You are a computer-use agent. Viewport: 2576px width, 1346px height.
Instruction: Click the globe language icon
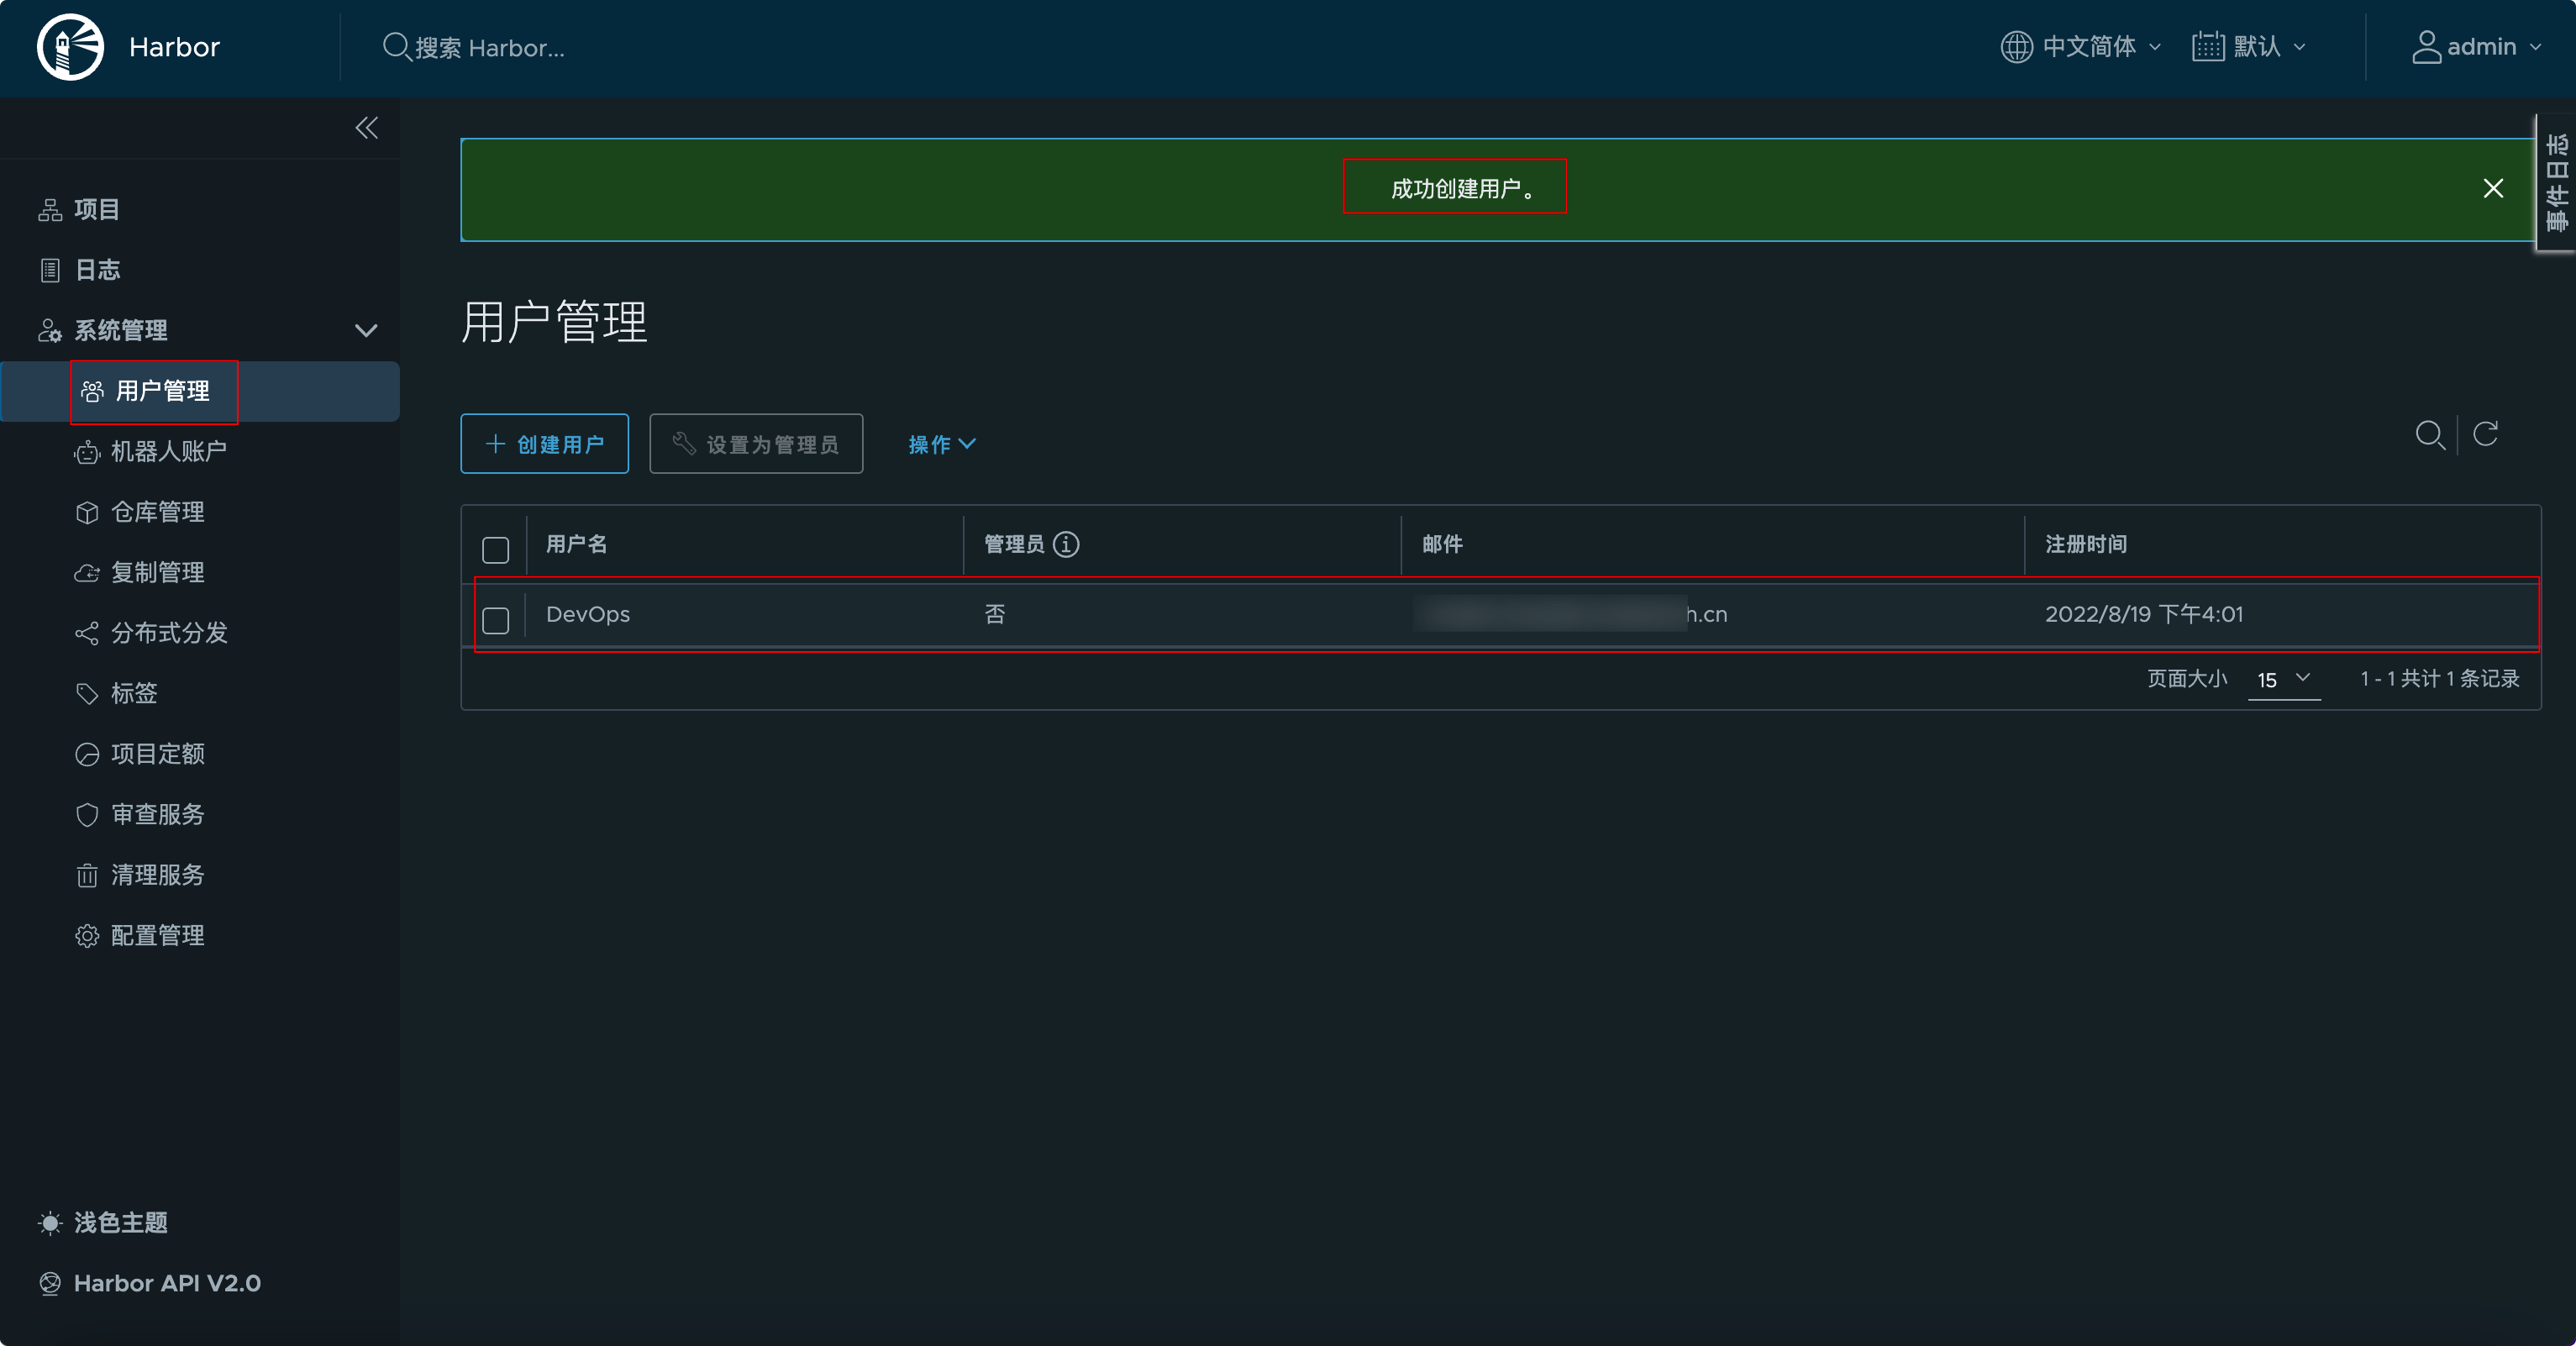point(2016,47)
